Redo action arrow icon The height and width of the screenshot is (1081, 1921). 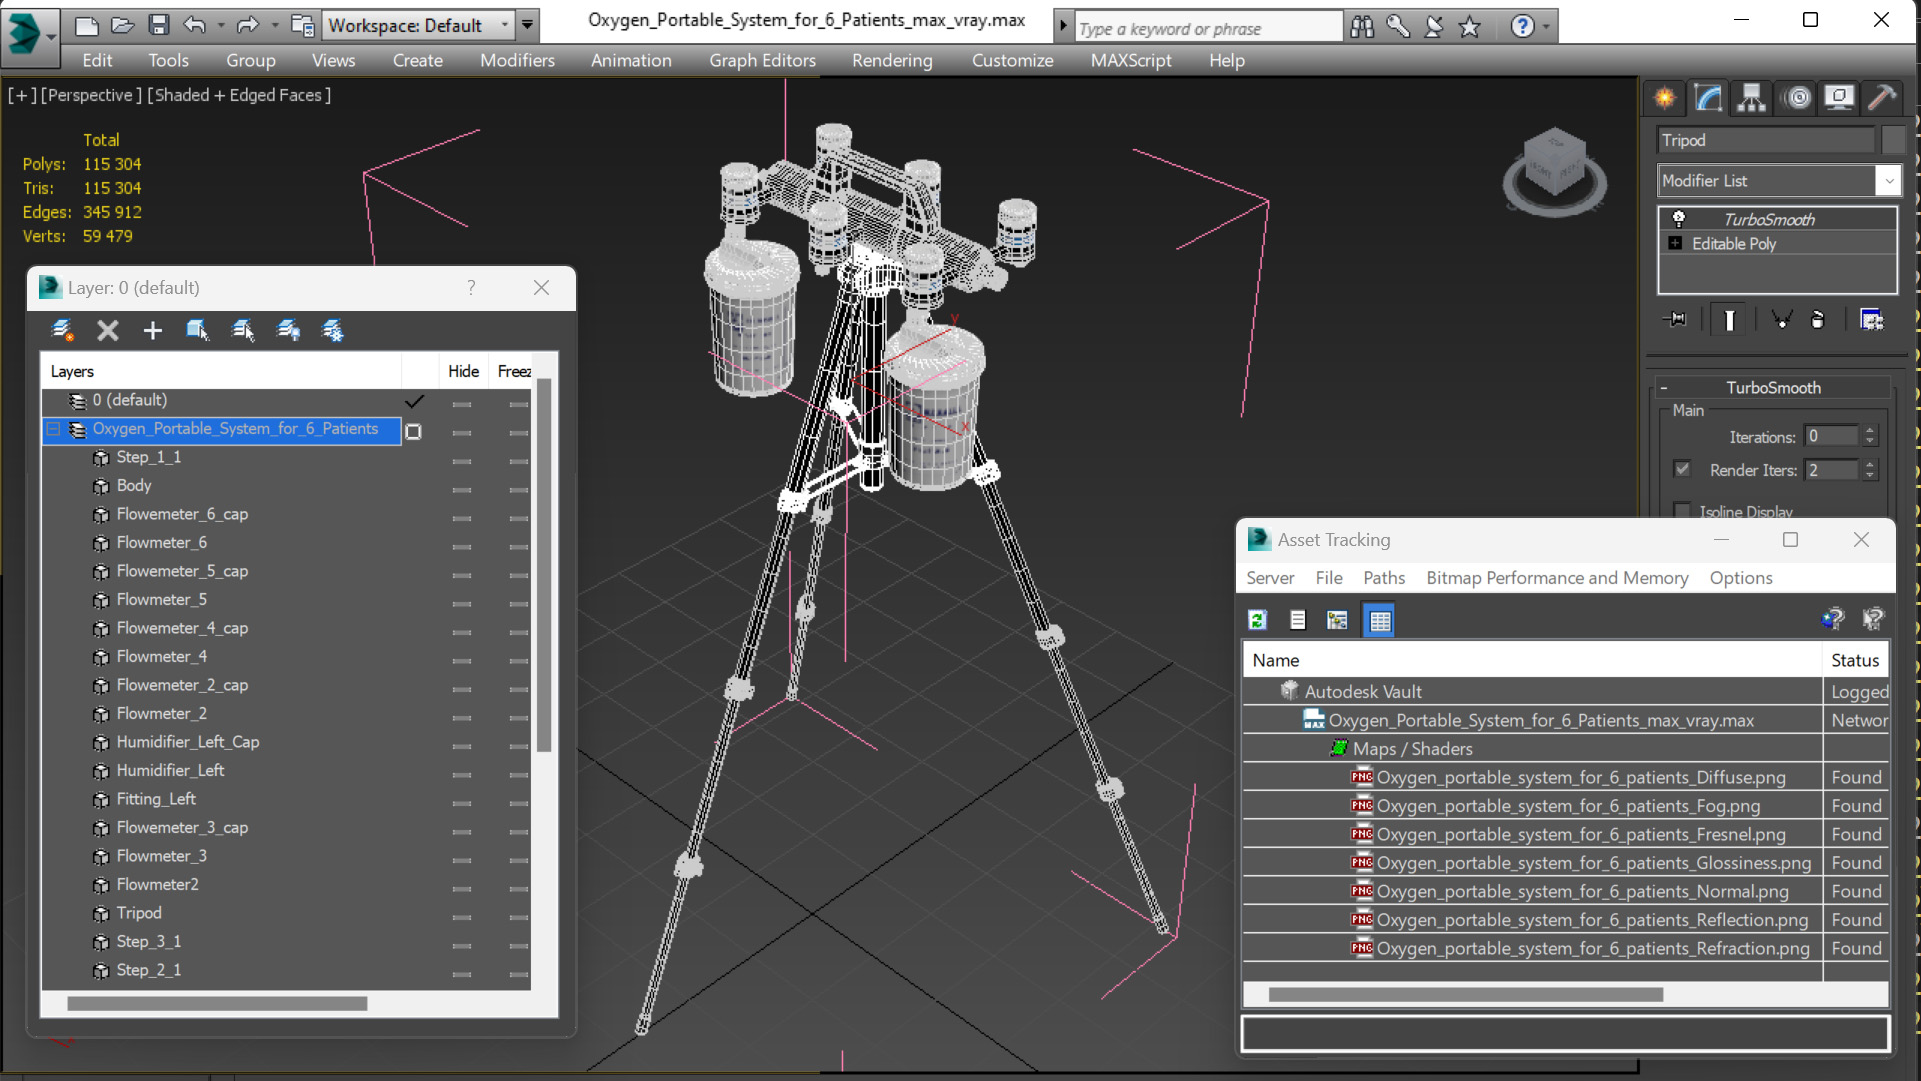click(x=247, y=25)
